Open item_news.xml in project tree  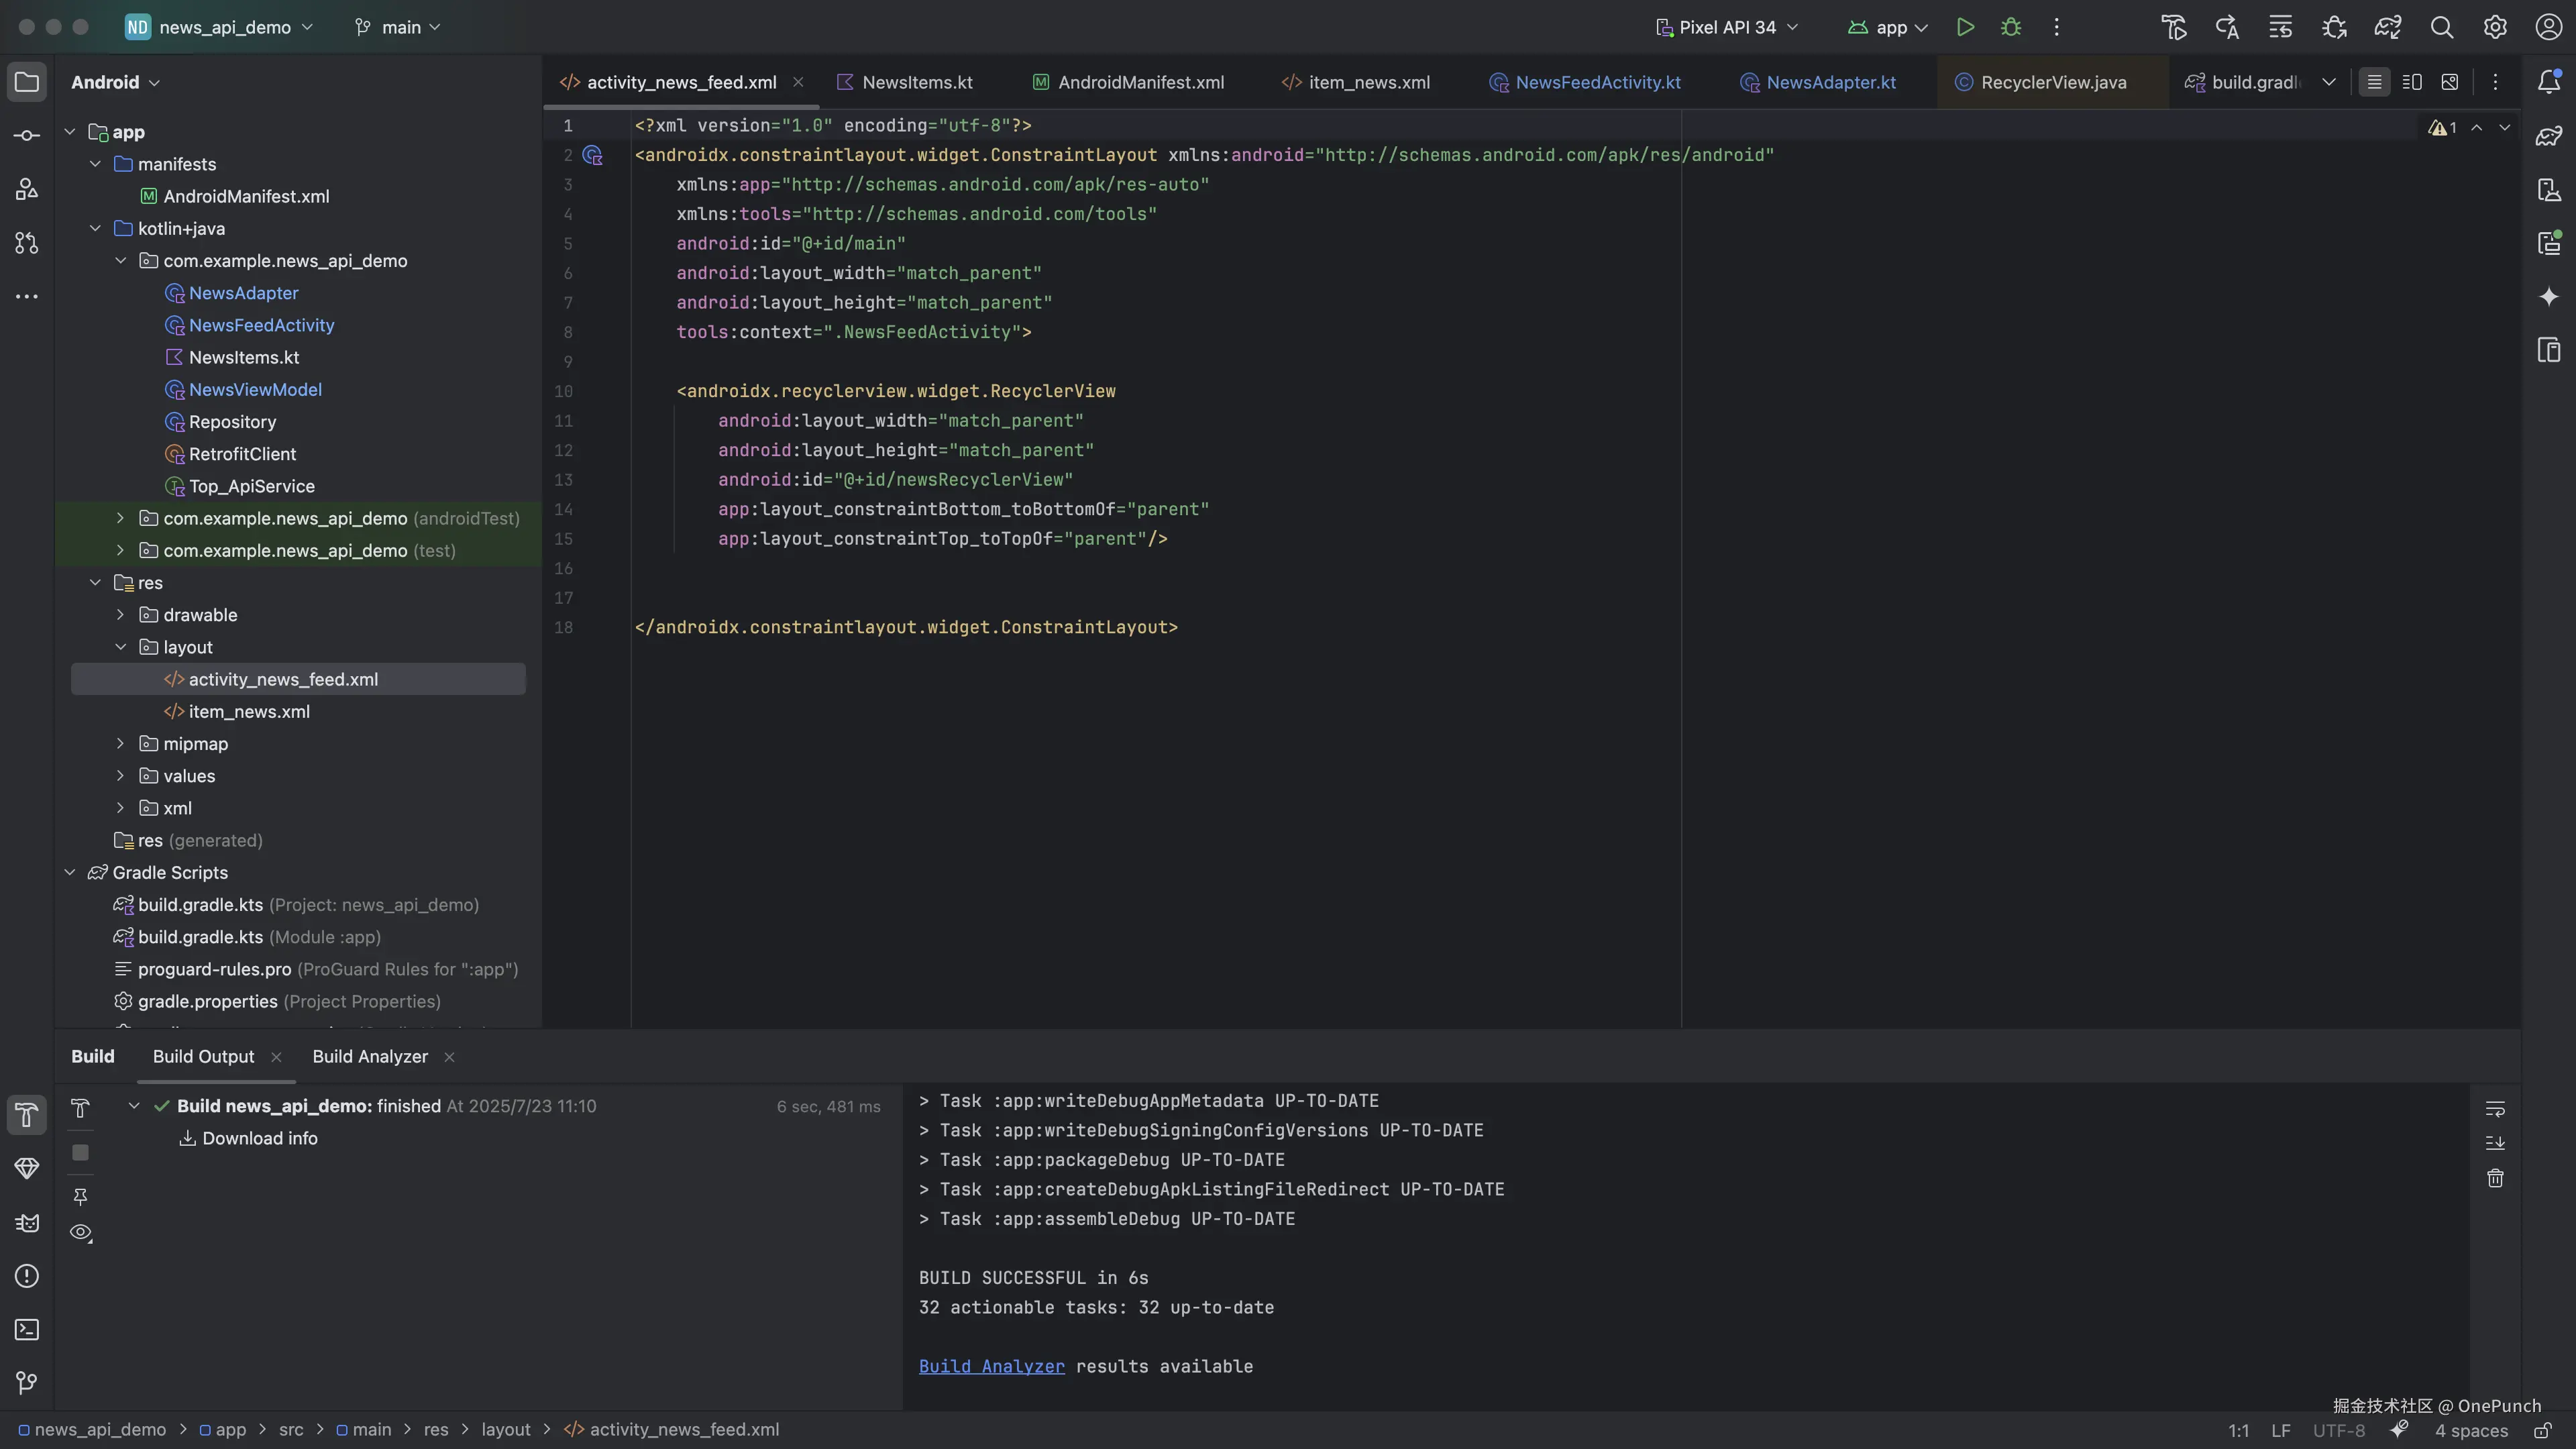tap(249, 711)
